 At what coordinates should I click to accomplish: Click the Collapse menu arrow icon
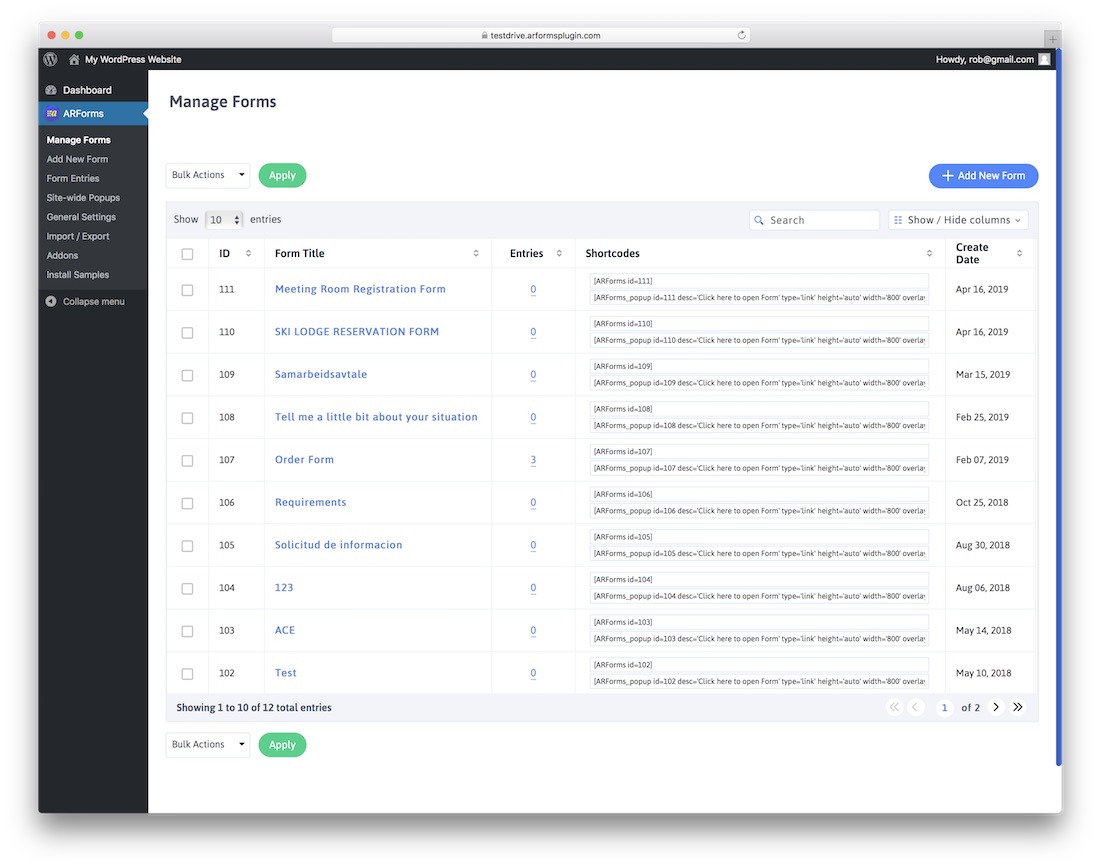pyautogui.click(x=51, y=302)
